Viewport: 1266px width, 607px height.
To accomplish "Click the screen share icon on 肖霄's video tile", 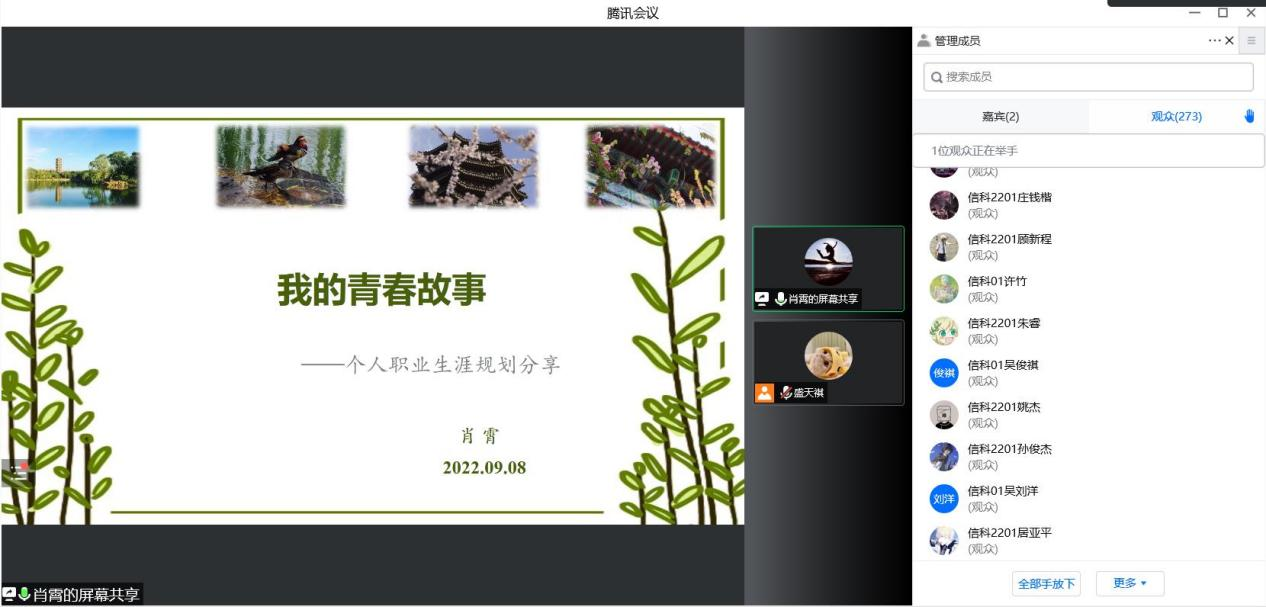I will point(762,299).
